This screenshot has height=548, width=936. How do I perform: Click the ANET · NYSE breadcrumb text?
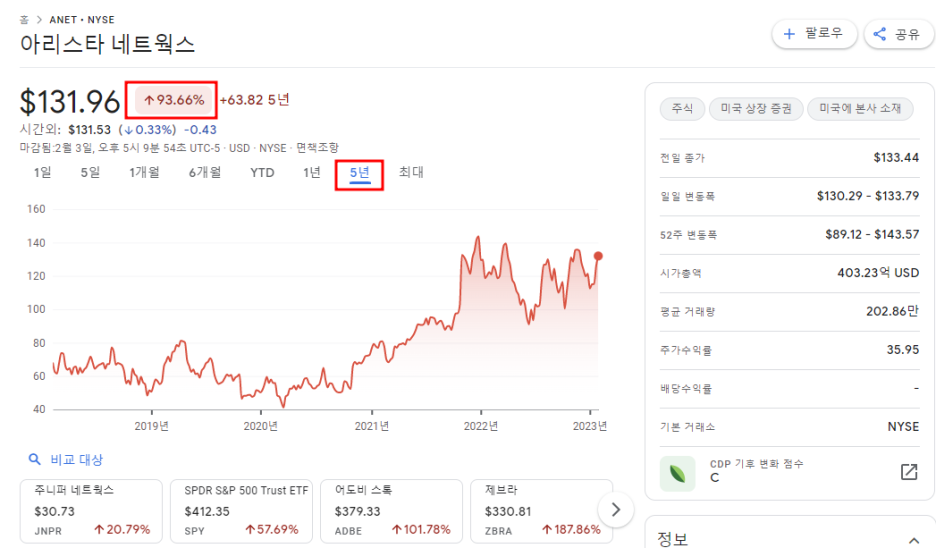(82, 20)
